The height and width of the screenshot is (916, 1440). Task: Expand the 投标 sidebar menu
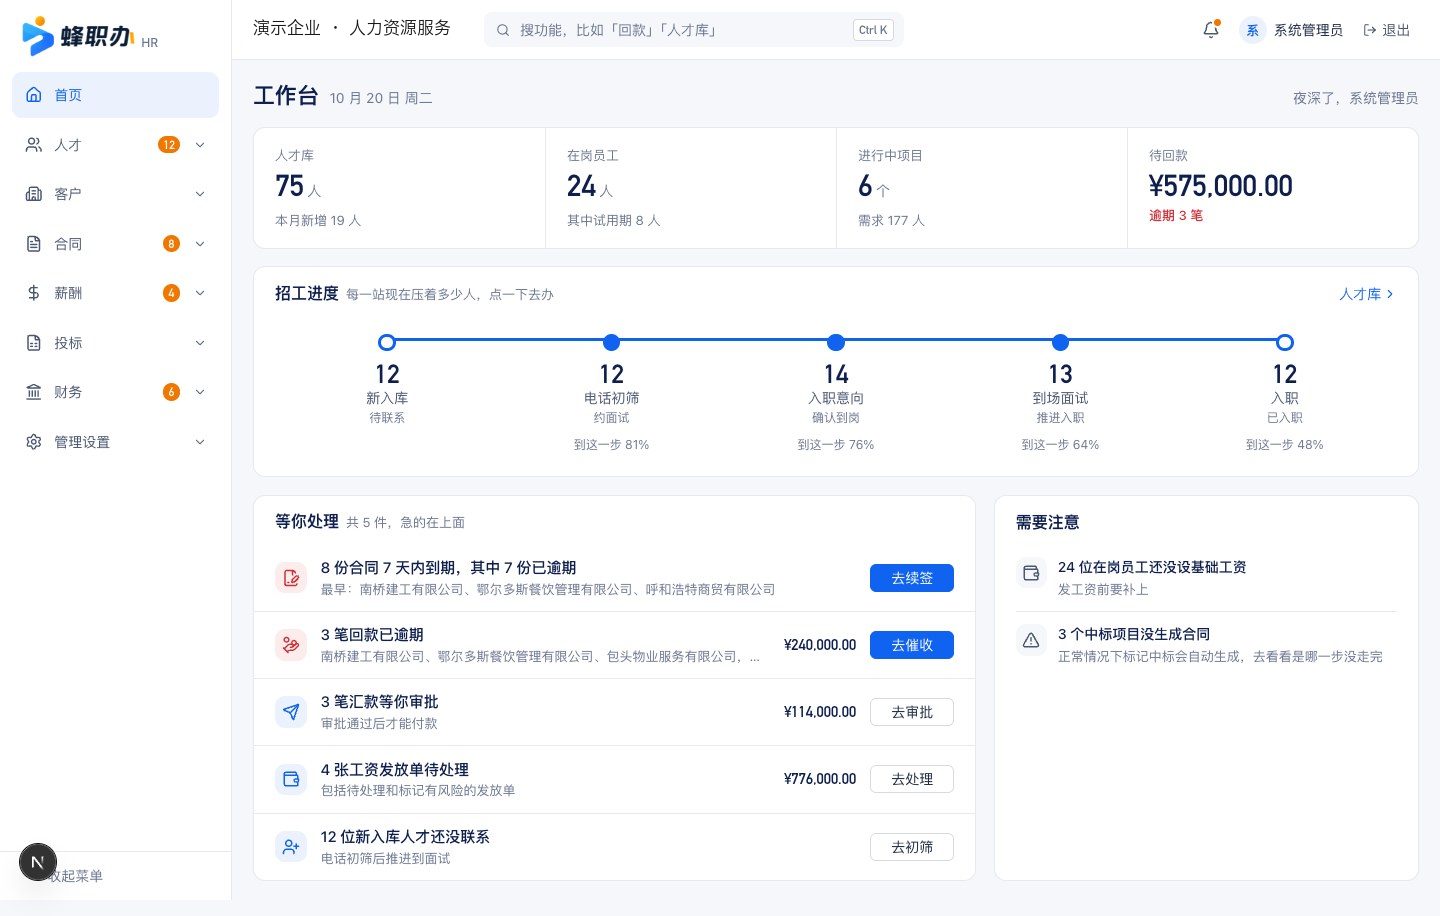tap(115, 343)
